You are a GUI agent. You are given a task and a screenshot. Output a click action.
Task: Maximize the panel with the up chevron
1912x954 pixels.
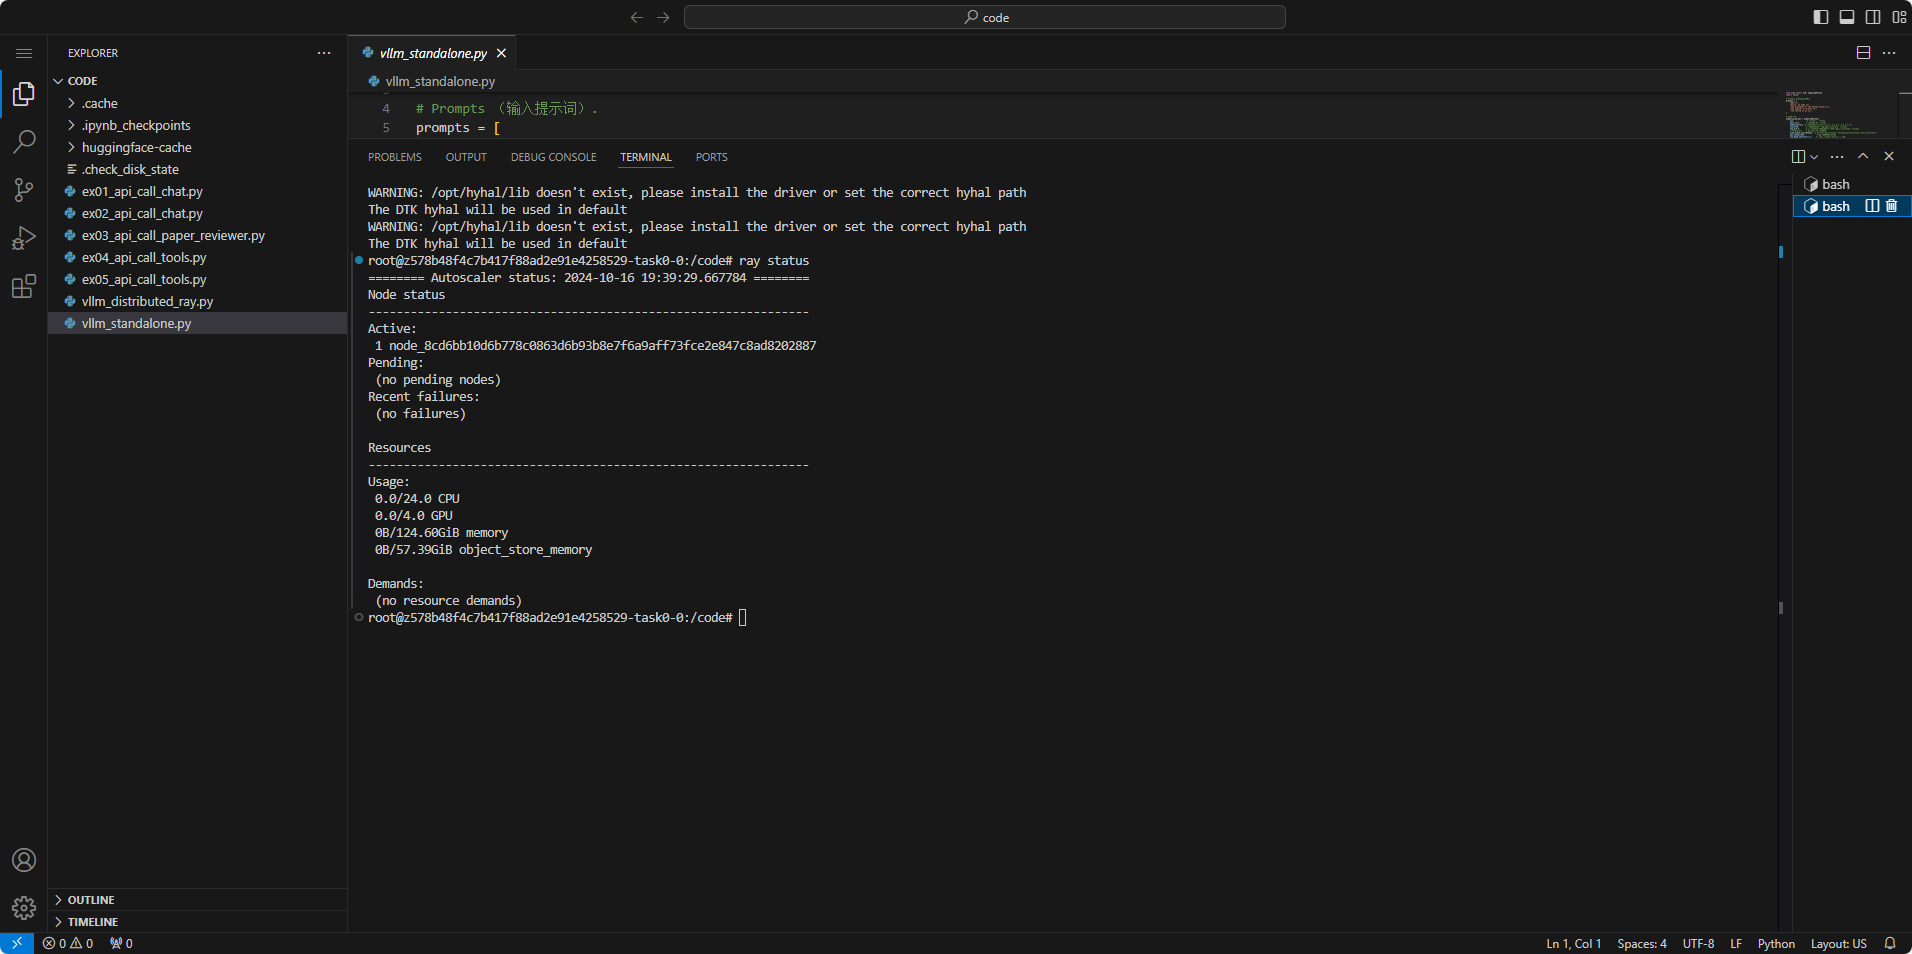coord(1863,157)
